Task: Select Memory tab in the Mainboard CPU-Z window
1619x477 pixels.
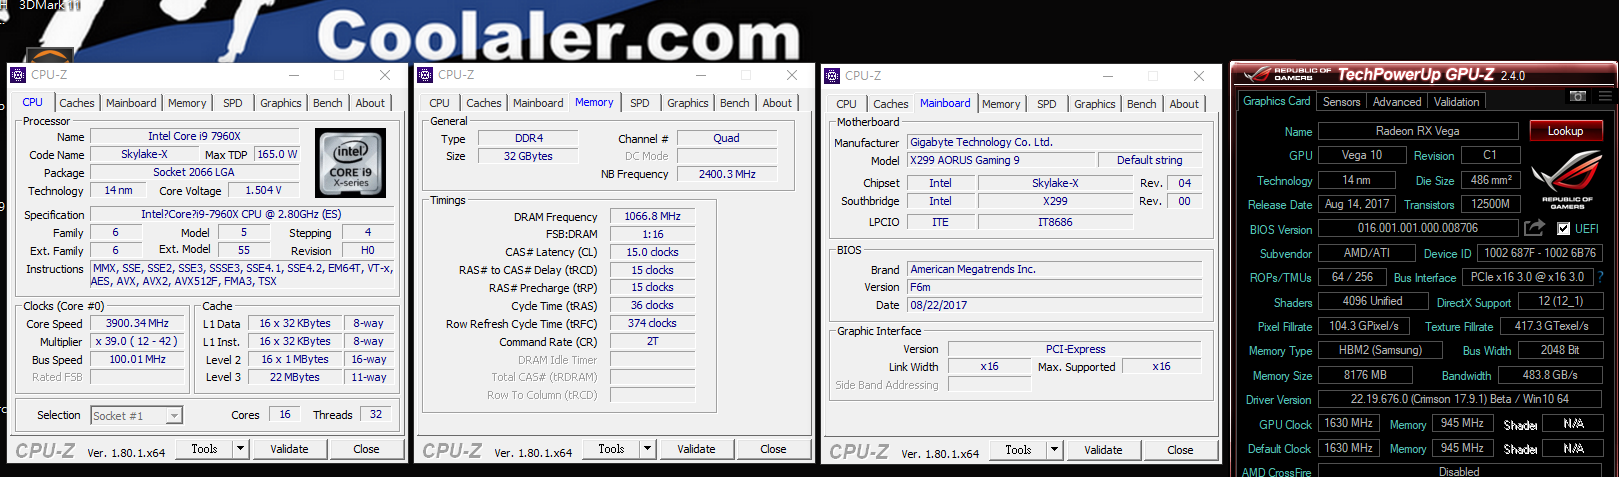Action: coord(1001,104)
